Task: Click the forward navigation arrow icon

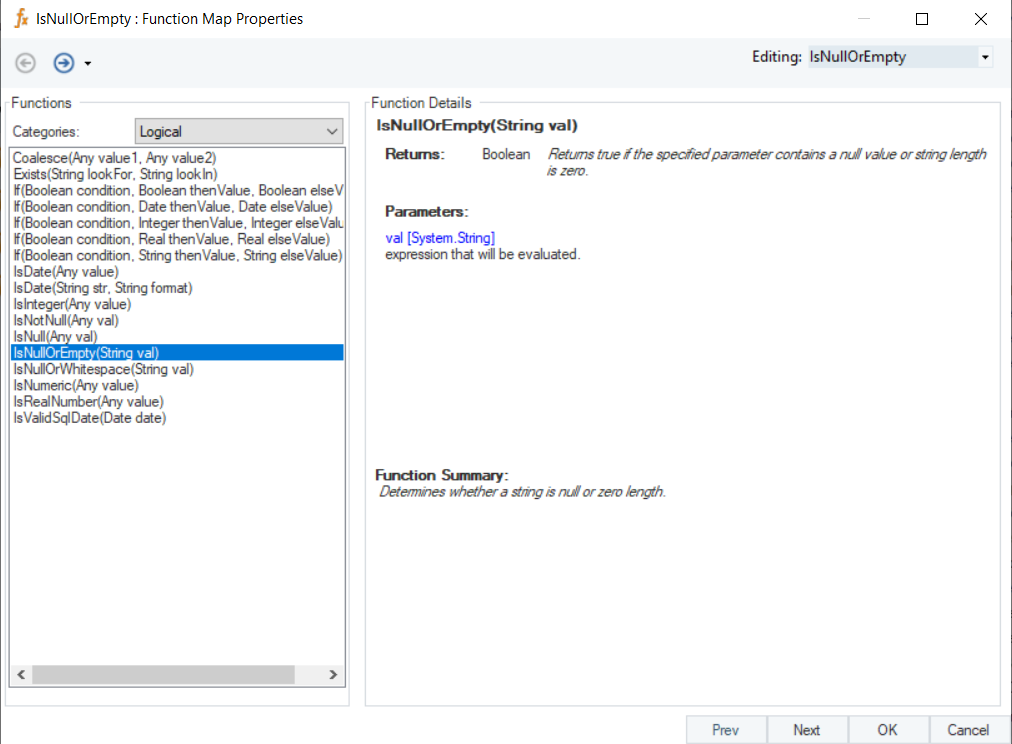Action: (63, 63)
